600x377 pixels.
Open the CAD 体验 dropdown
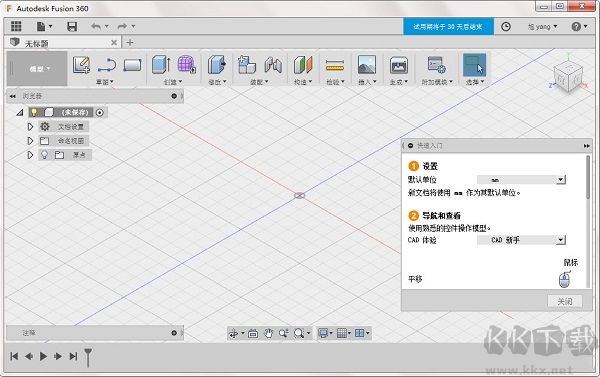(x=521, y=240)
